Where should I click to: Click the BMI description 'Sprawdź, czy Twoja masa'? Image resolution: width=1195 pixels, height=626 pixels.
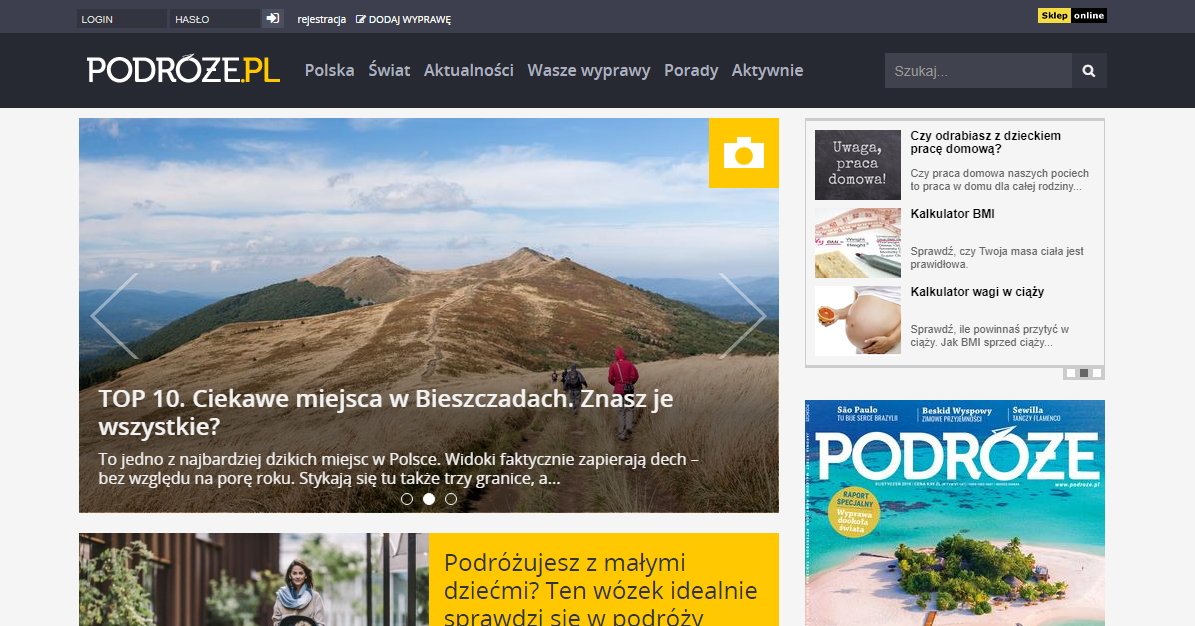coord(997,258)
